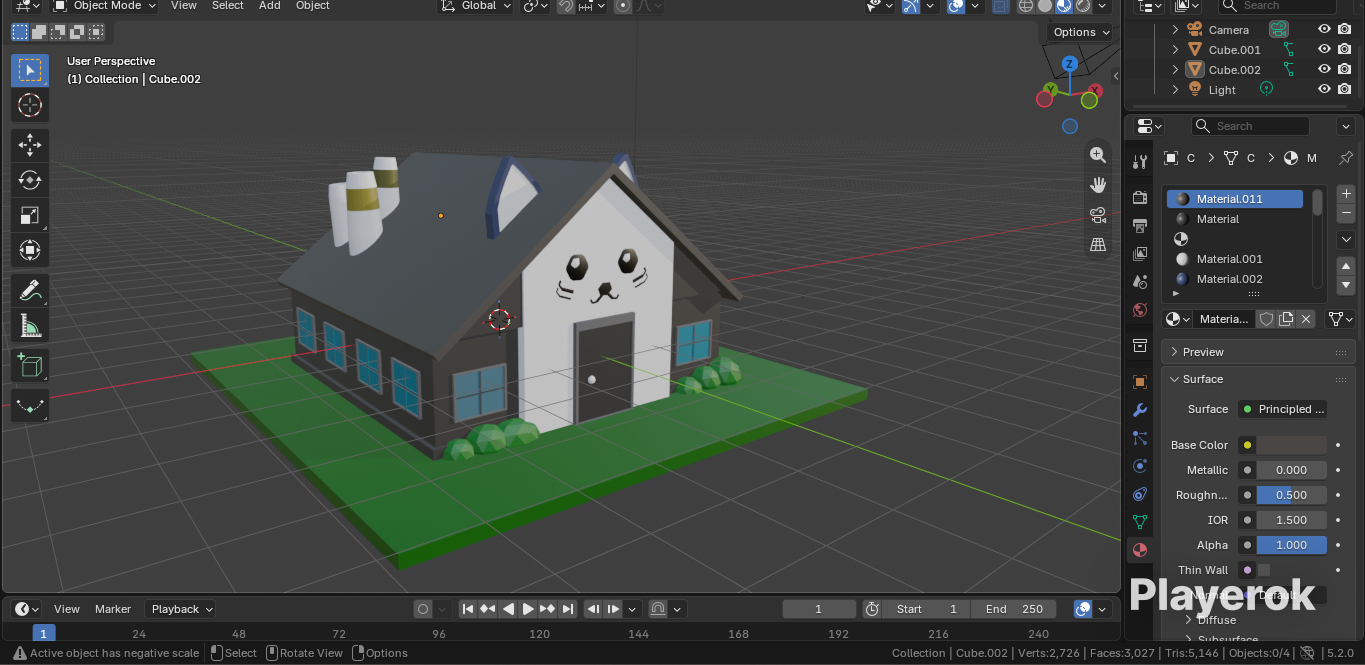The image size is (1365, 665).
Task: Toggle fake user shield for material
Action: point(1266,319)
